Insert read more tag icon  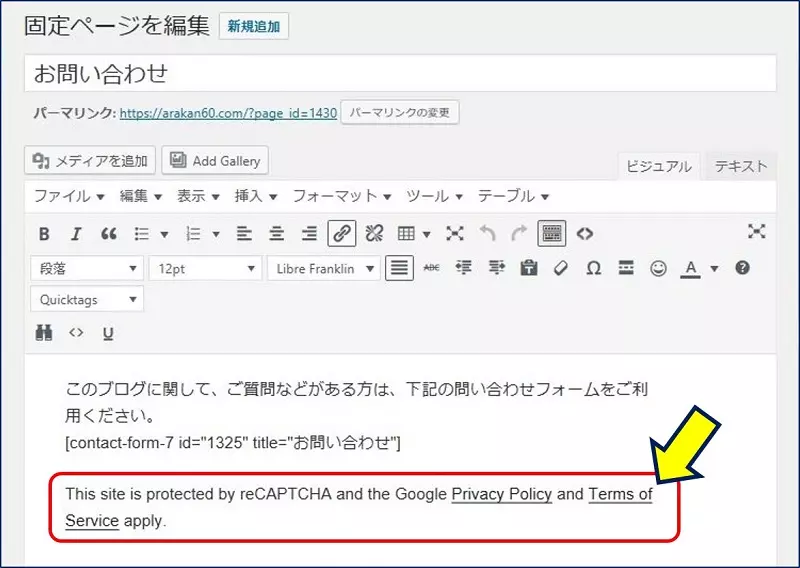tap(626, 268)
